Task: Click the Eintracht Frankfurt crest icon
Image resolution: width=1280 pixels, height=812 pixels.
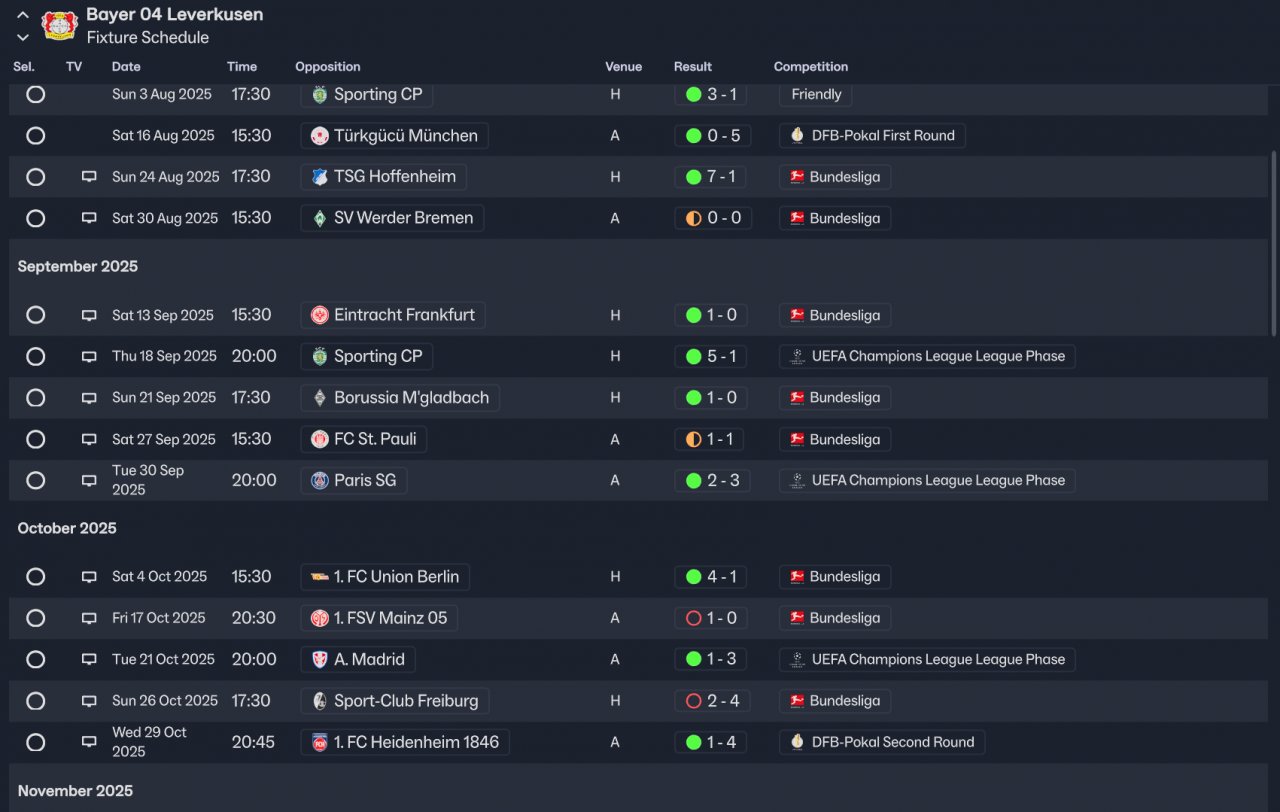Action: coord(320,315)
